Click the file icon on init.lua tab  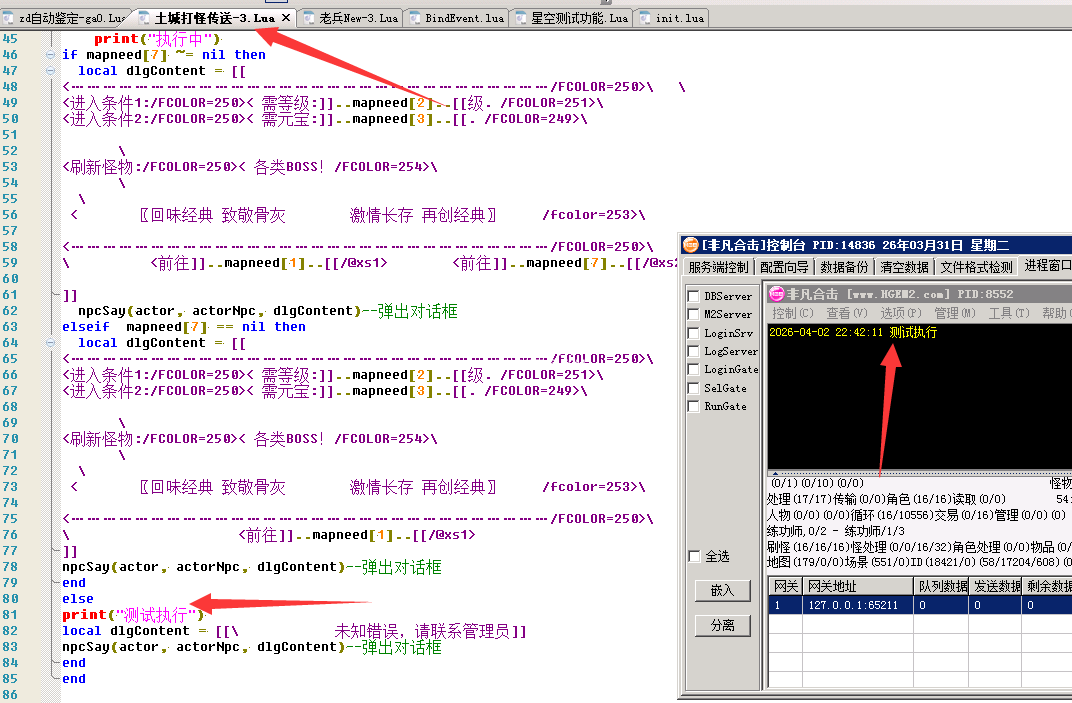(x=645, y=18)
